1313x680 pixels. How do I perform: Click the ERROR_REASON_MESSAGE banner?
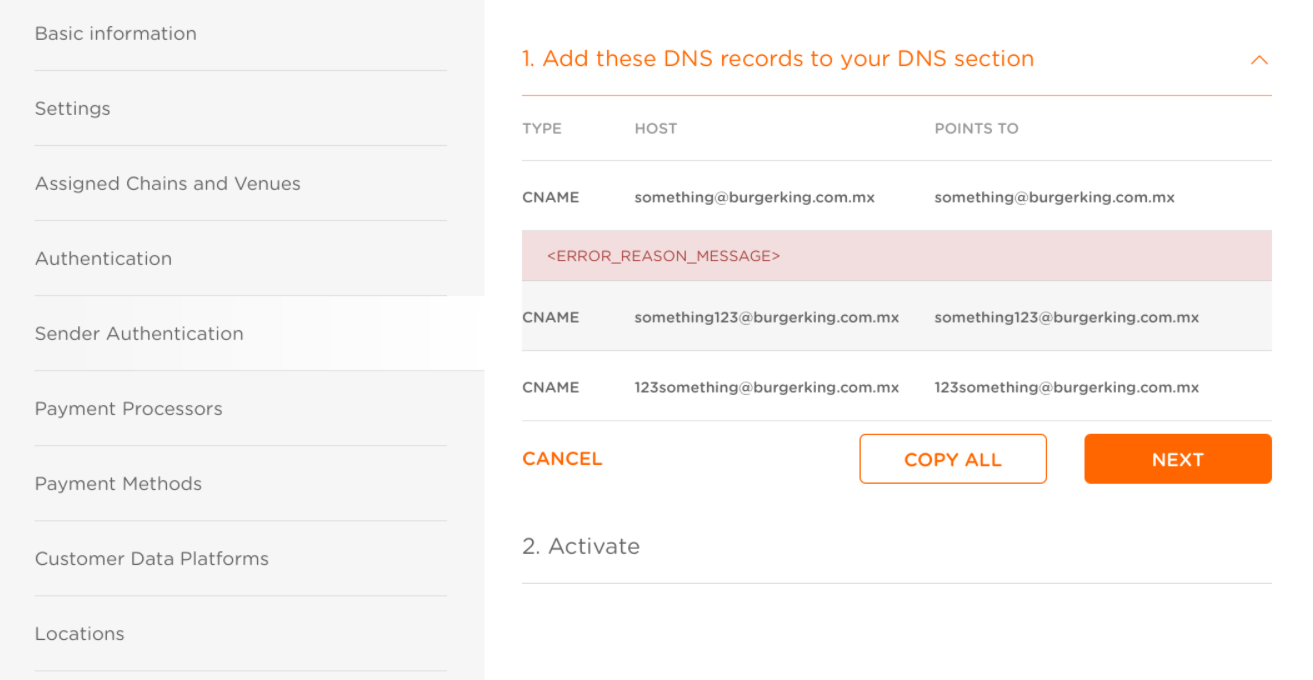click(897, 256)
